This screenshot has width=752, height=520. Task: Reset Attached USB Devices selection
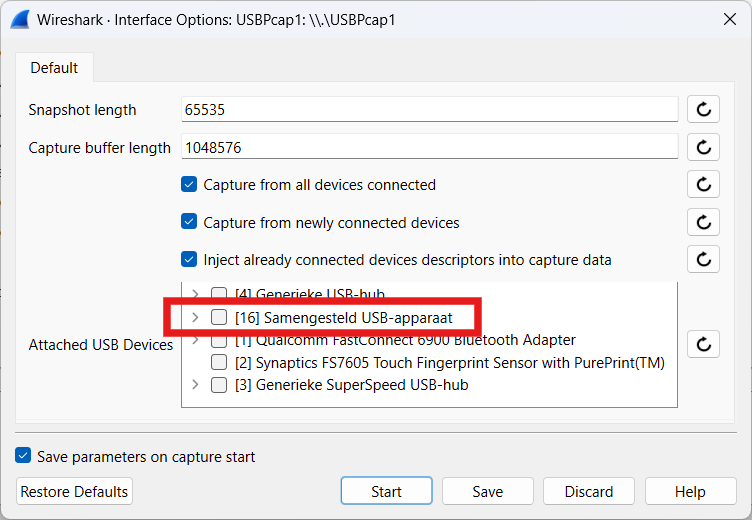[703, 344]
